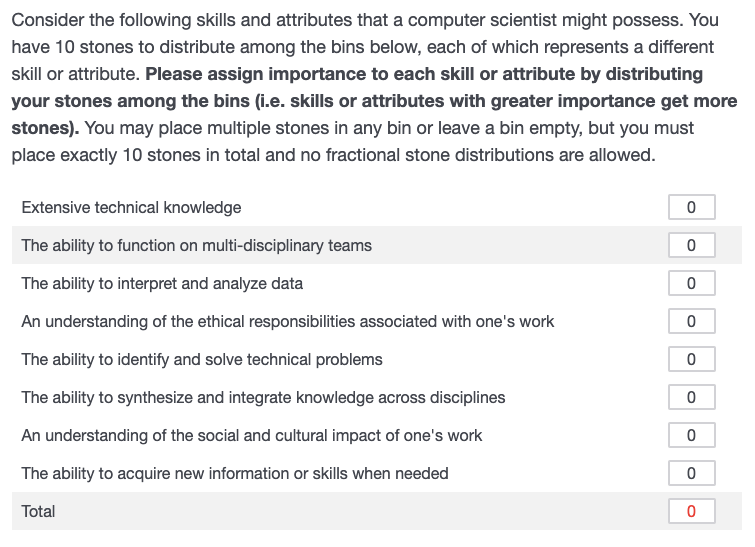This screenshot has width=755, height=547.
Task: Select the acquire new information or skills field
Action: coord(691,473)
